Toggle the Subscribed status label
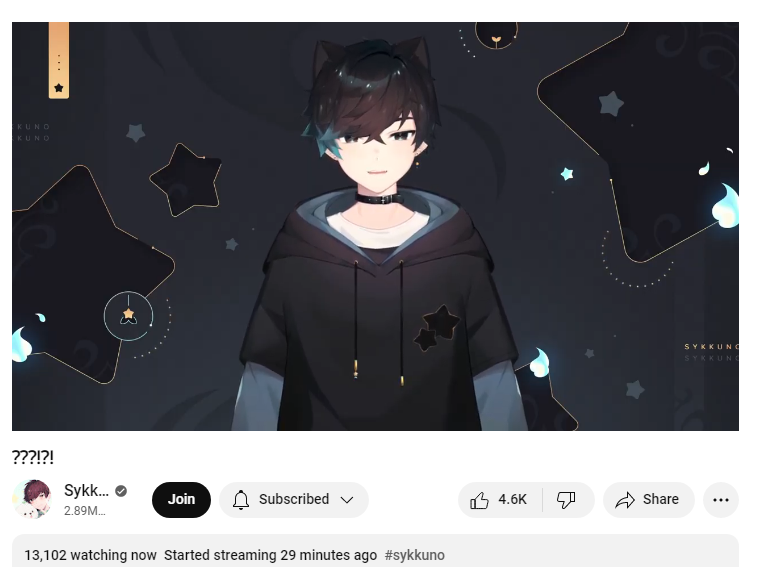This screenshot has width=757, height=567. [294, 499]
